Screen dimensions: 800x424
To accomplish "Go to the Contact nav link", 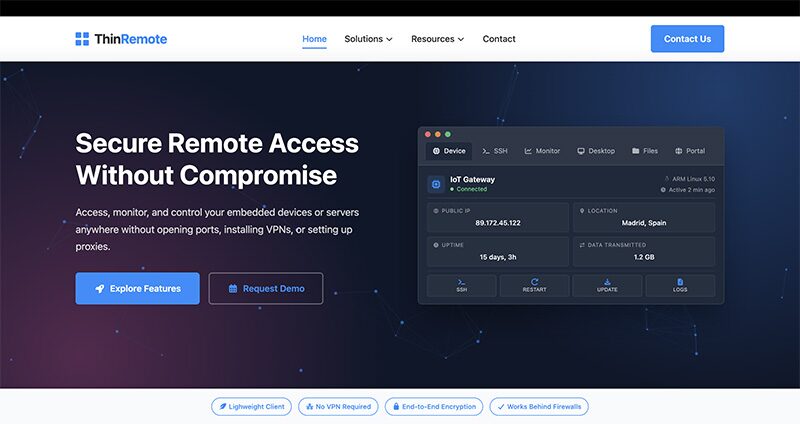I will tap(499, 39).
